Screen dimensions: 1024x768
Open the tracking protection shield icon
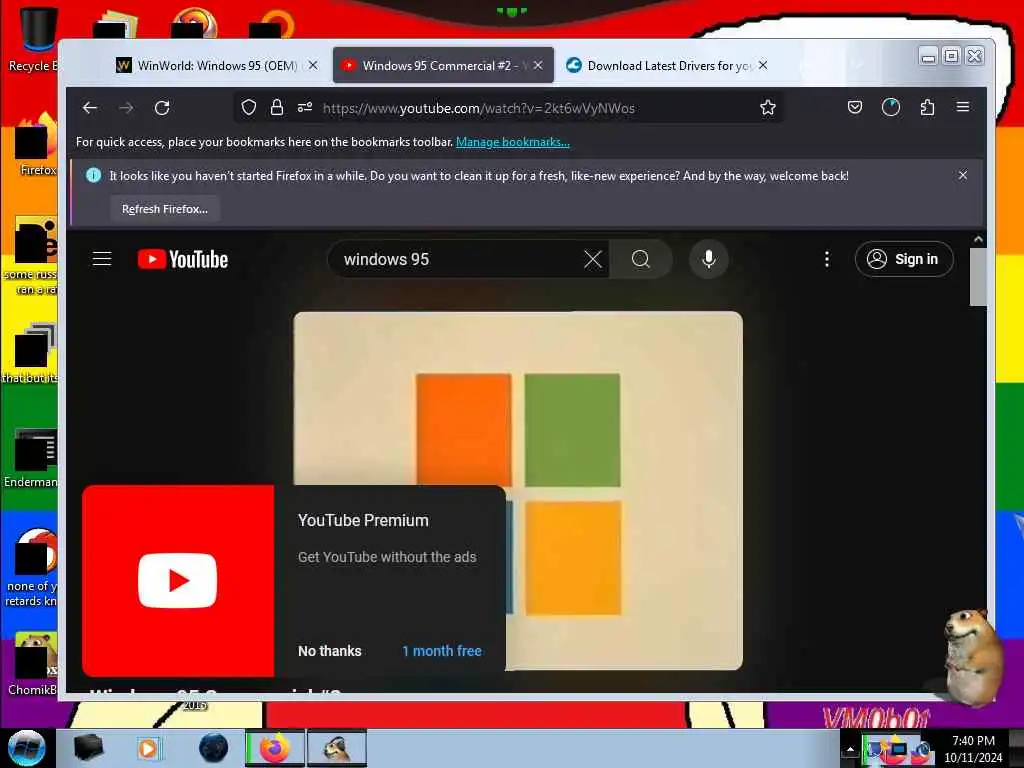249,108
